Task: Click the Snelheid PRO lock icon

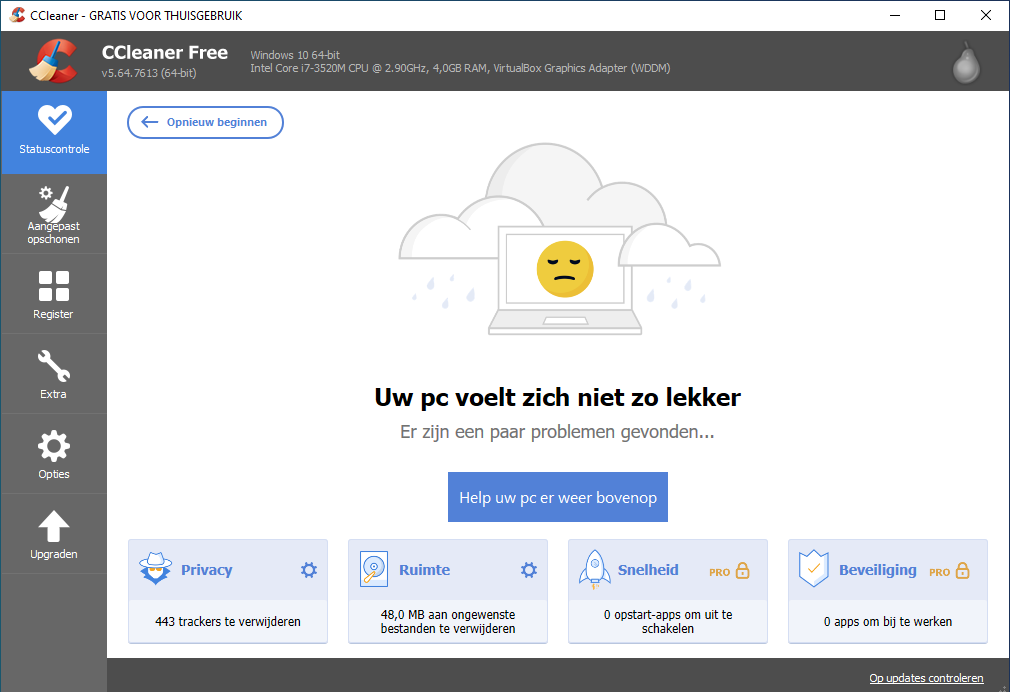Action: point(742,571)
